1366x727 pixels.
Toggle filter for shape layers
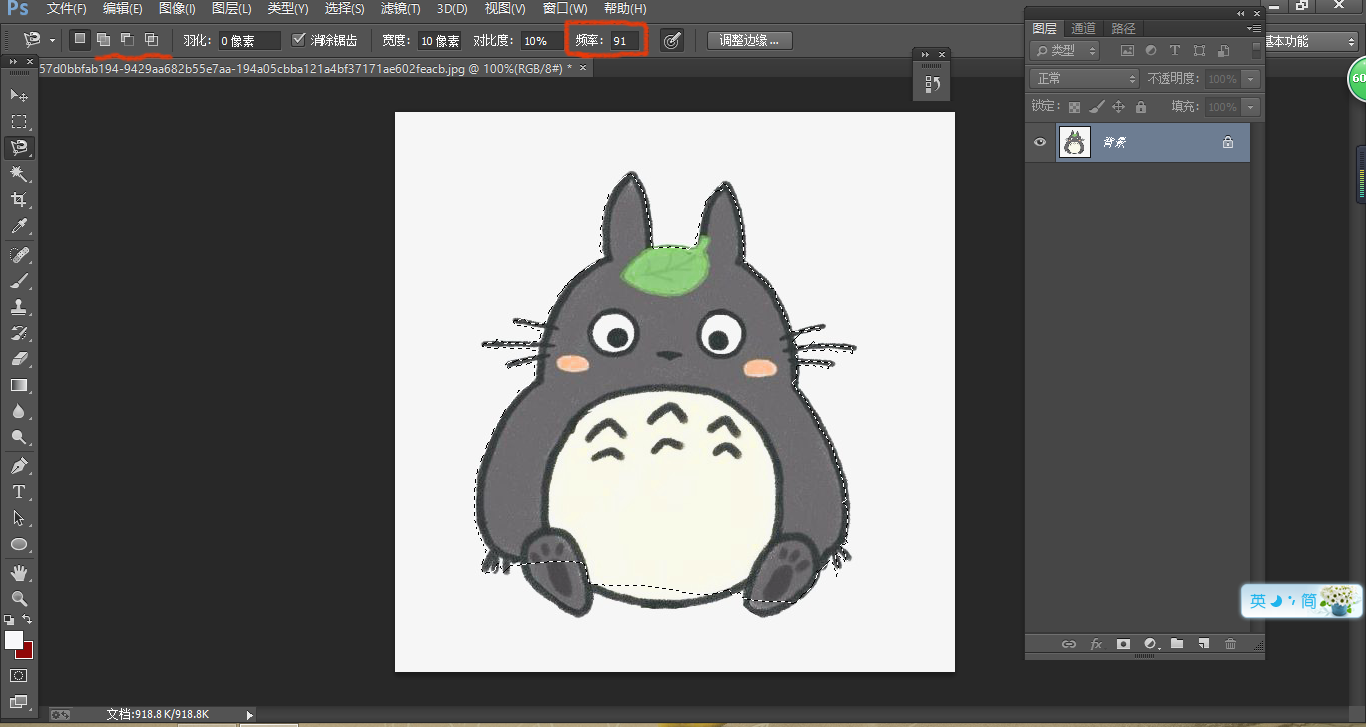tap(1199, 50)
